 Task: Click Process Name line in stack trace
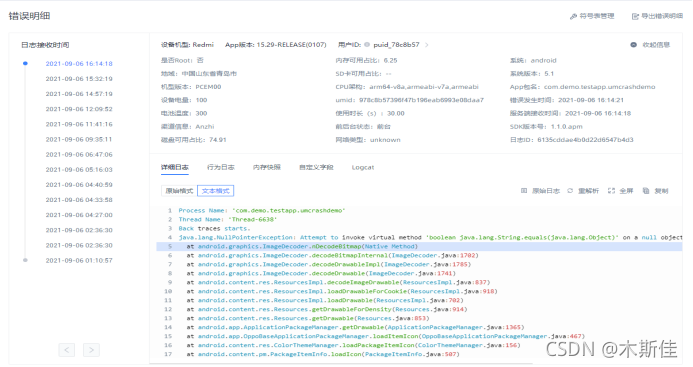[262, 210]
